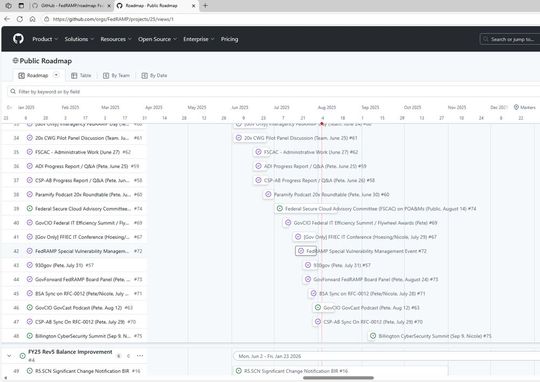Collapse the FY25 Rev5 Balance Improvement group
Image resolution: width=540 pixels, height=382 pixels.
click(x=9, y=356)
